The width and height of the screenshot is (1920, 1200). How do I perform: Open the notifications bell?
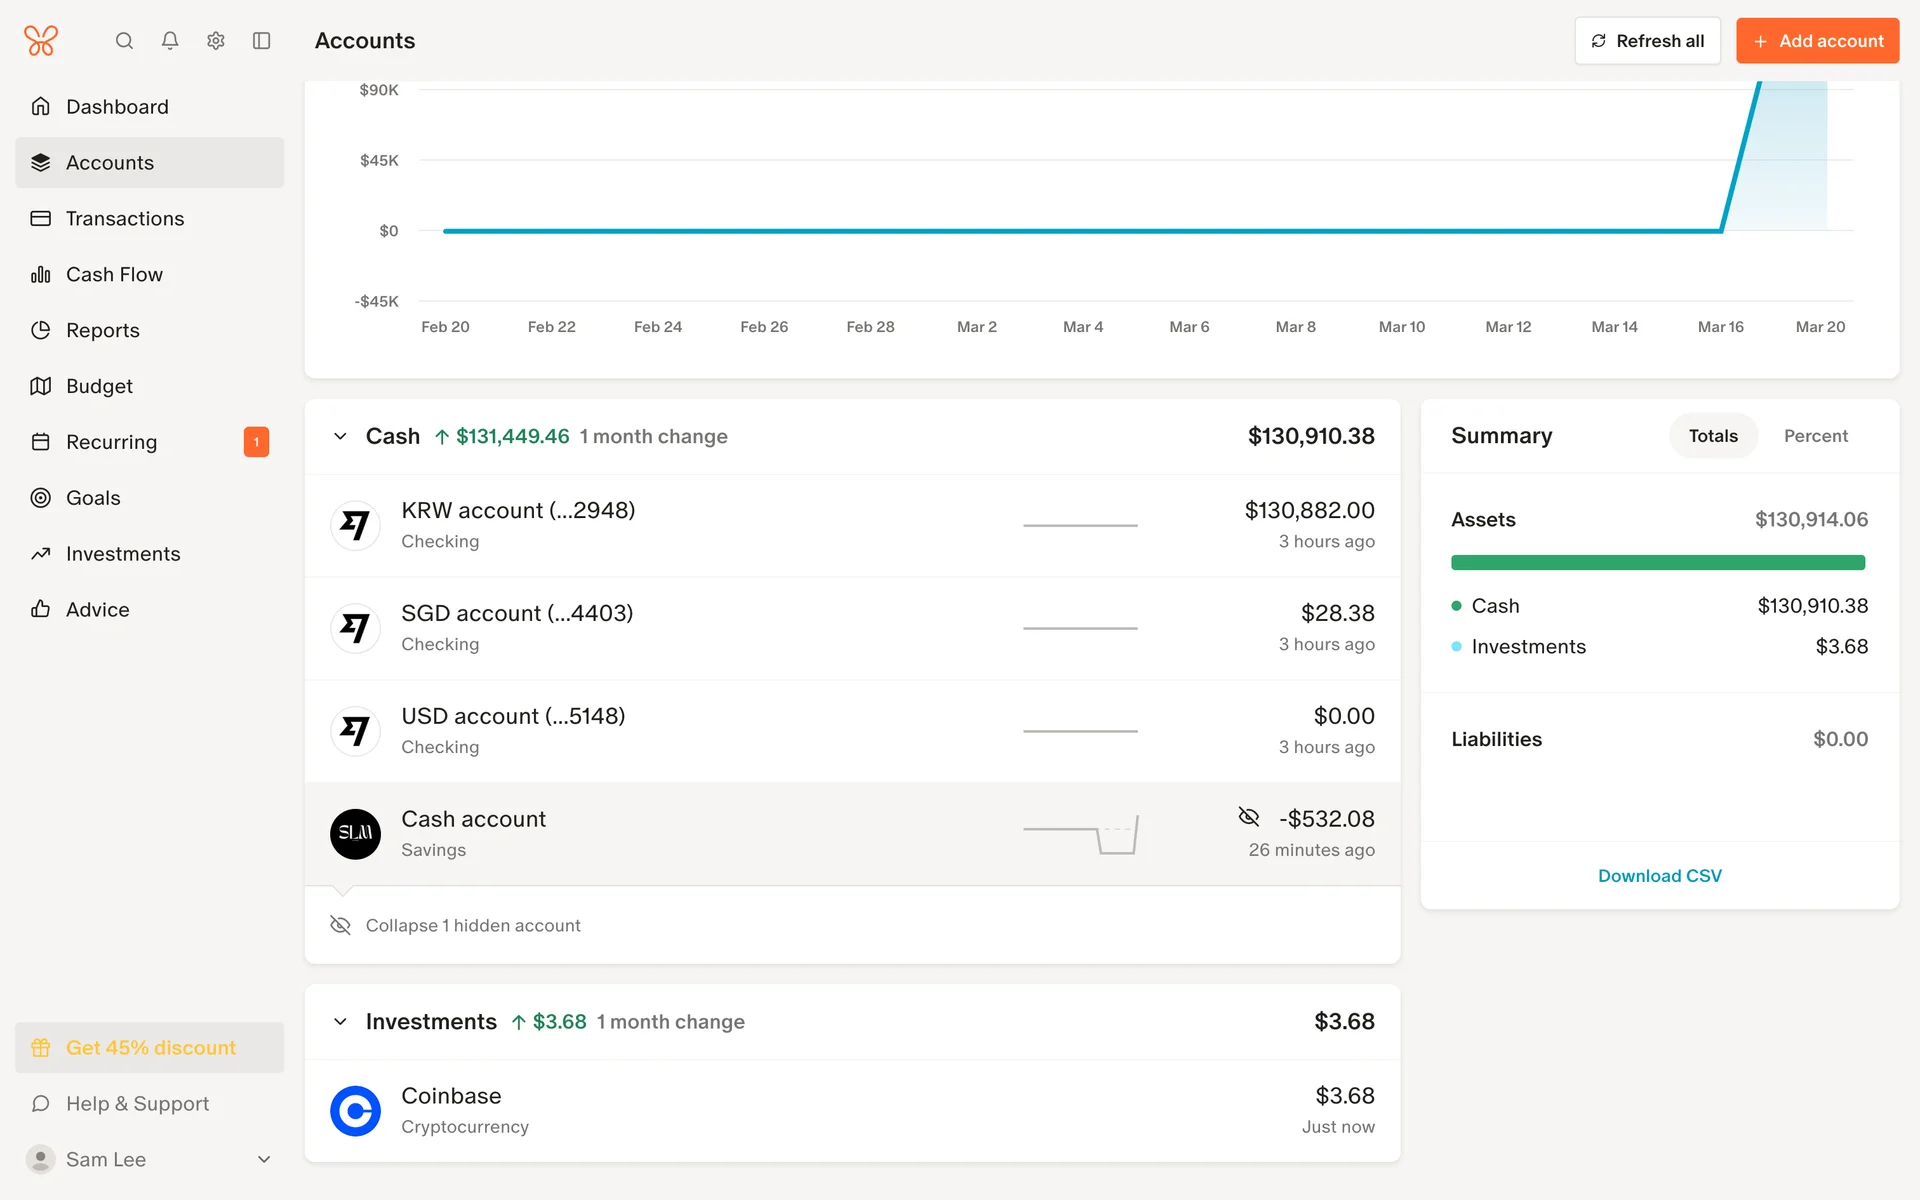point(170,41)
